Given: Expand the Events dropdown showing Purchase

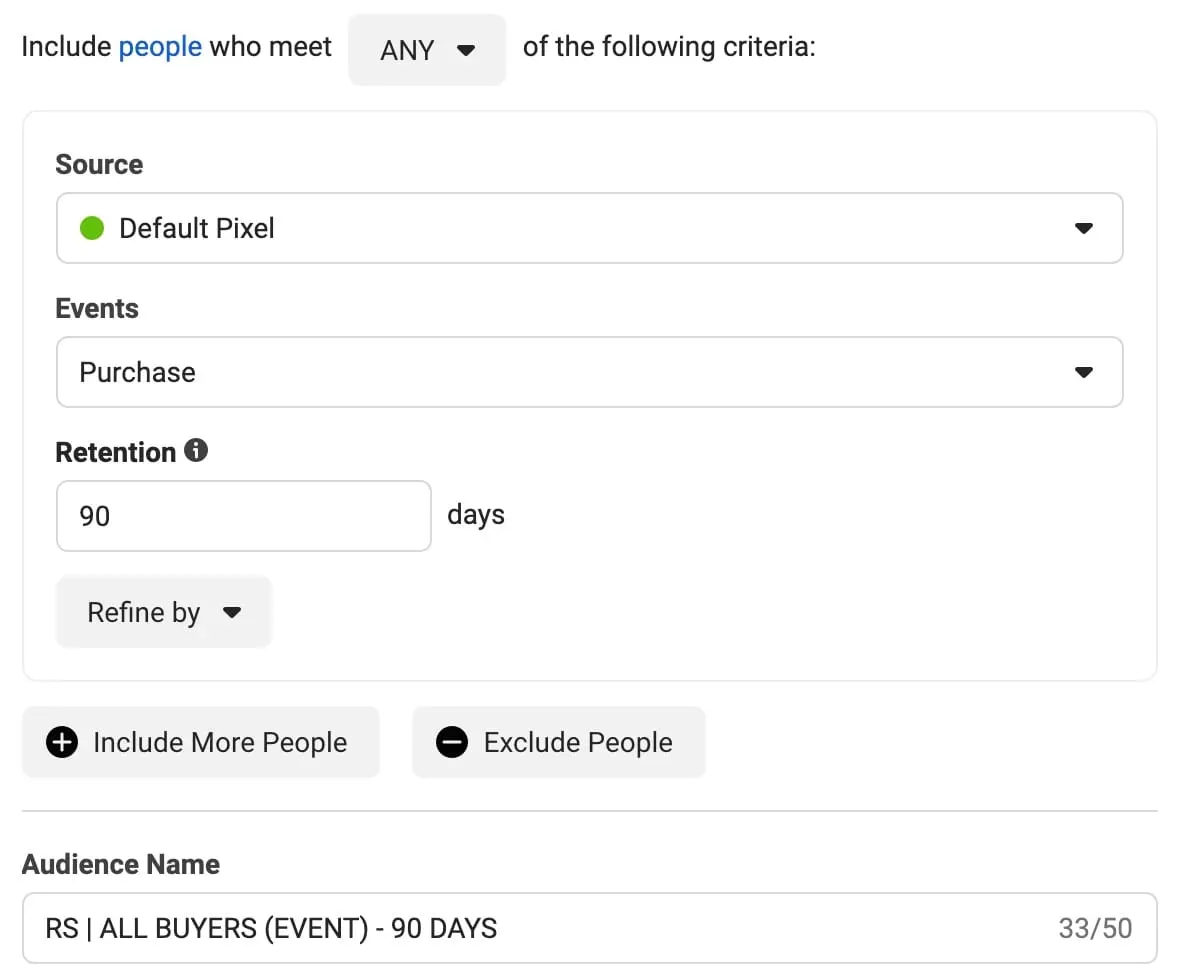Looking at the screenshot, I should click(589, 372).
